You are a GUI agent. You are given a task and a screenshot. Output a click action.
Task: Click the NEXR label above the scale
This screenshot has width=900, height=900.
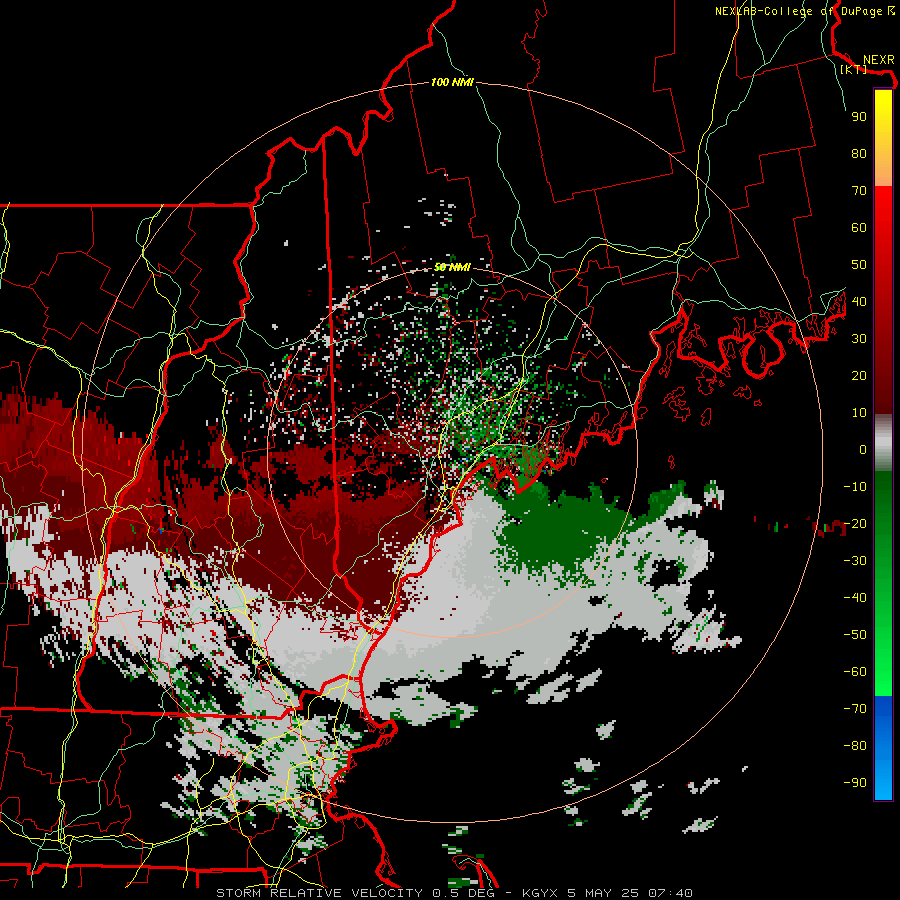[x=878, y=60]
